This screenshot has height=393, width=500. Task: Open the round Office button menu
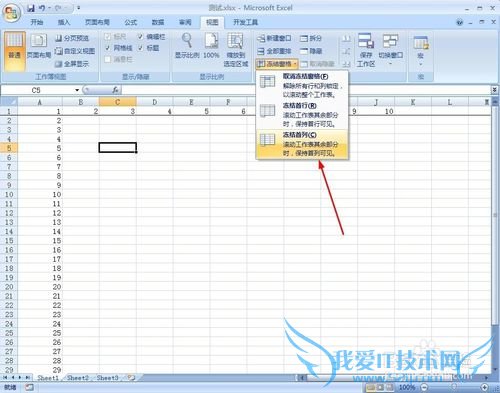[12, 13]
